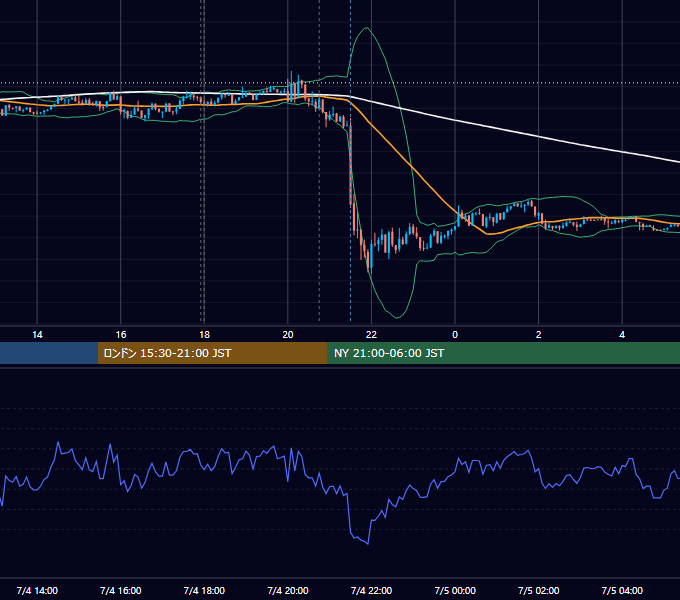The image size is (680, 600).
Task: Click the hour label 18 on price chart axis
Action: 204,335
